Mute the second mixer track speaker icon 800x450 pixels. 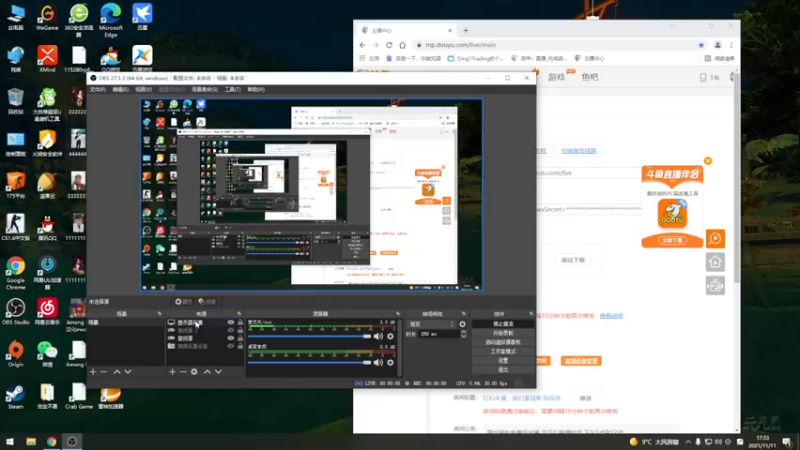click(x=378, y=362)
